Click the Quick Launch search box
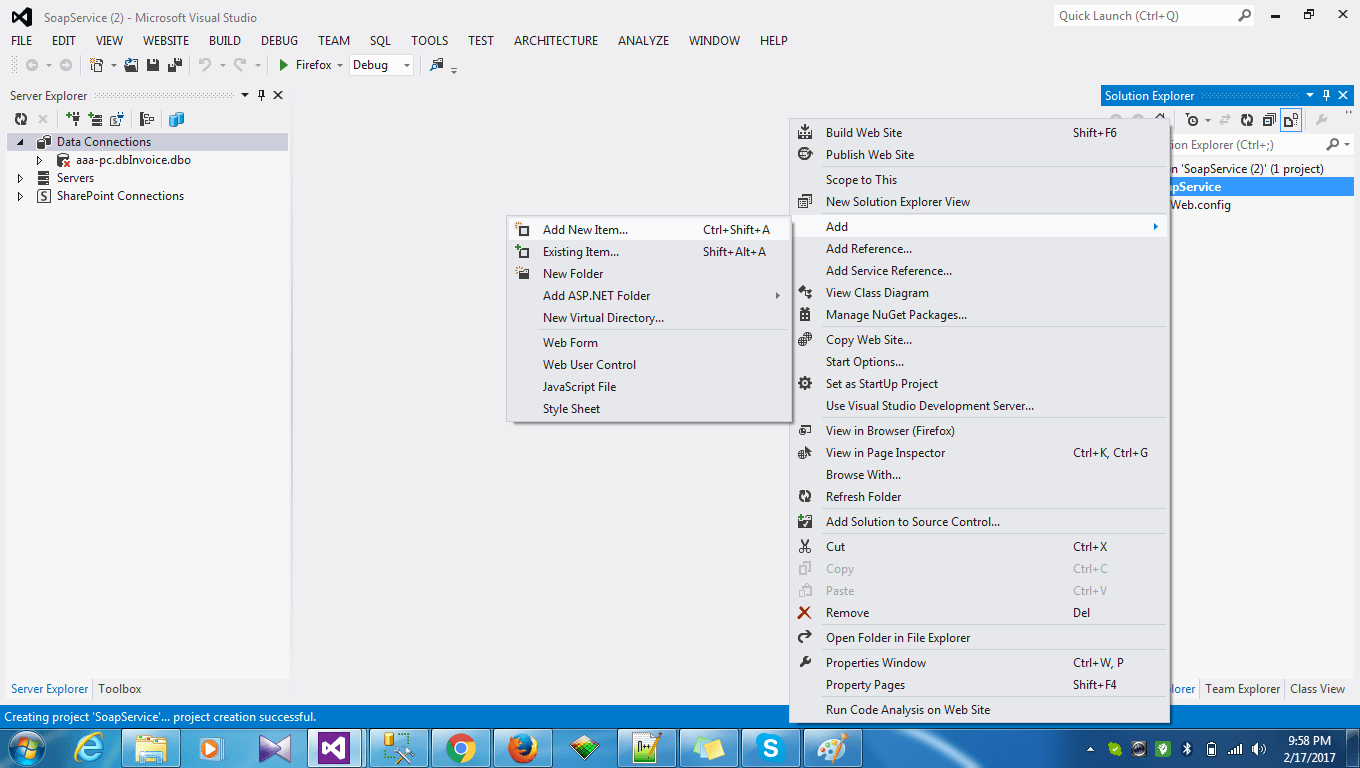Viewport: 1360px width, 768px height. click(x=1145, y=16)
